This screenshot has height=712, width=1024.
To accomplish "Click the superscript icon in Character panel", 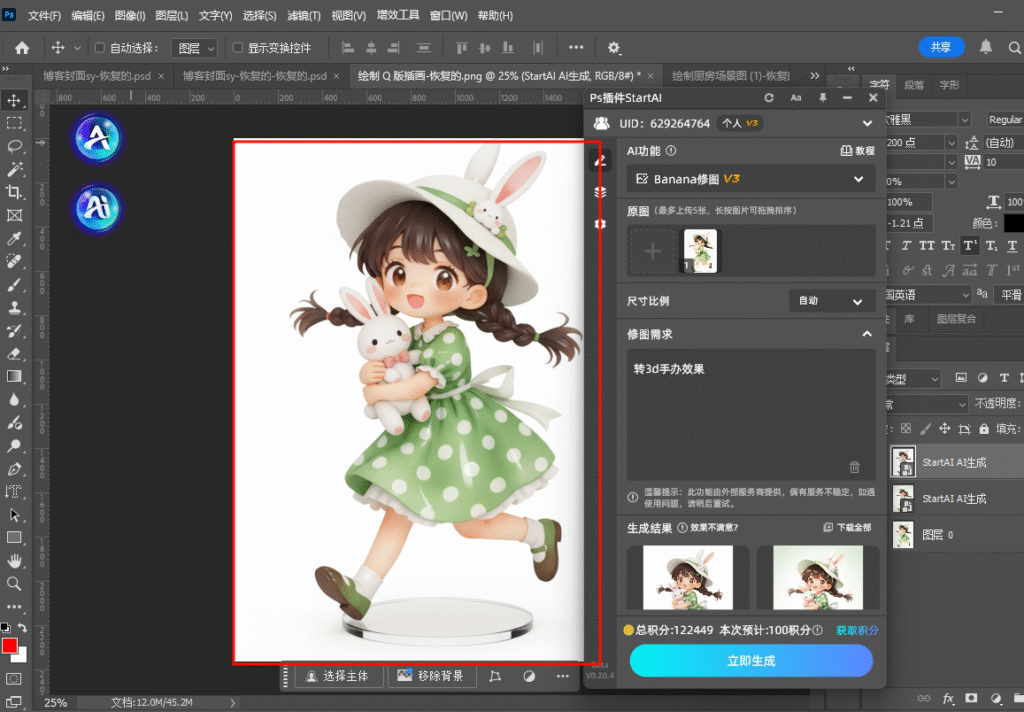I will [x=970, y=245].
